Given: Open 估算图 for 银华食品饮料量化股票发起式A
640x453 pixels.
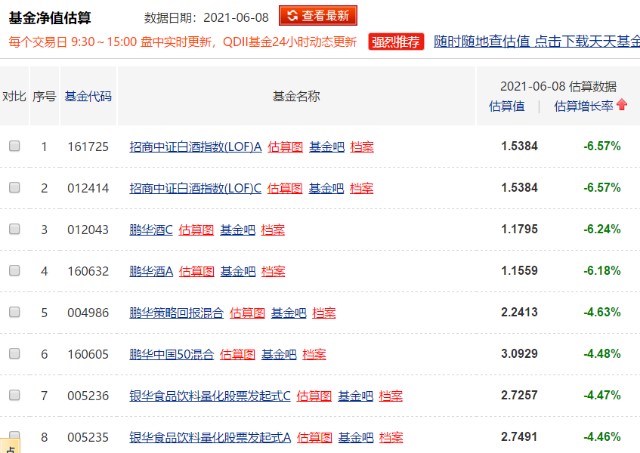Looking at the screenshot, I should 315,437.
